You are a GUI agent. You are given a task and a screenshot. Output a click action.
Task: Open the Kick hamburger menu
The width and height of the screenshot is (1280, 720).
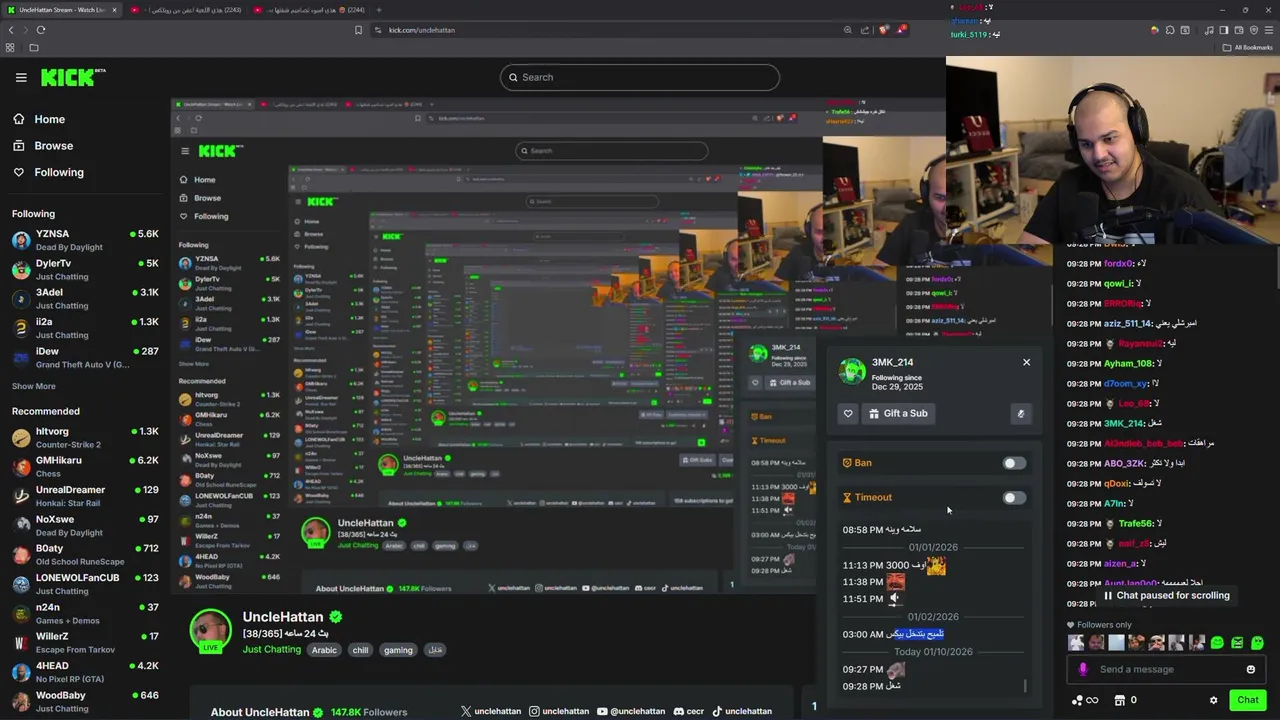click(x=21, y=77)
